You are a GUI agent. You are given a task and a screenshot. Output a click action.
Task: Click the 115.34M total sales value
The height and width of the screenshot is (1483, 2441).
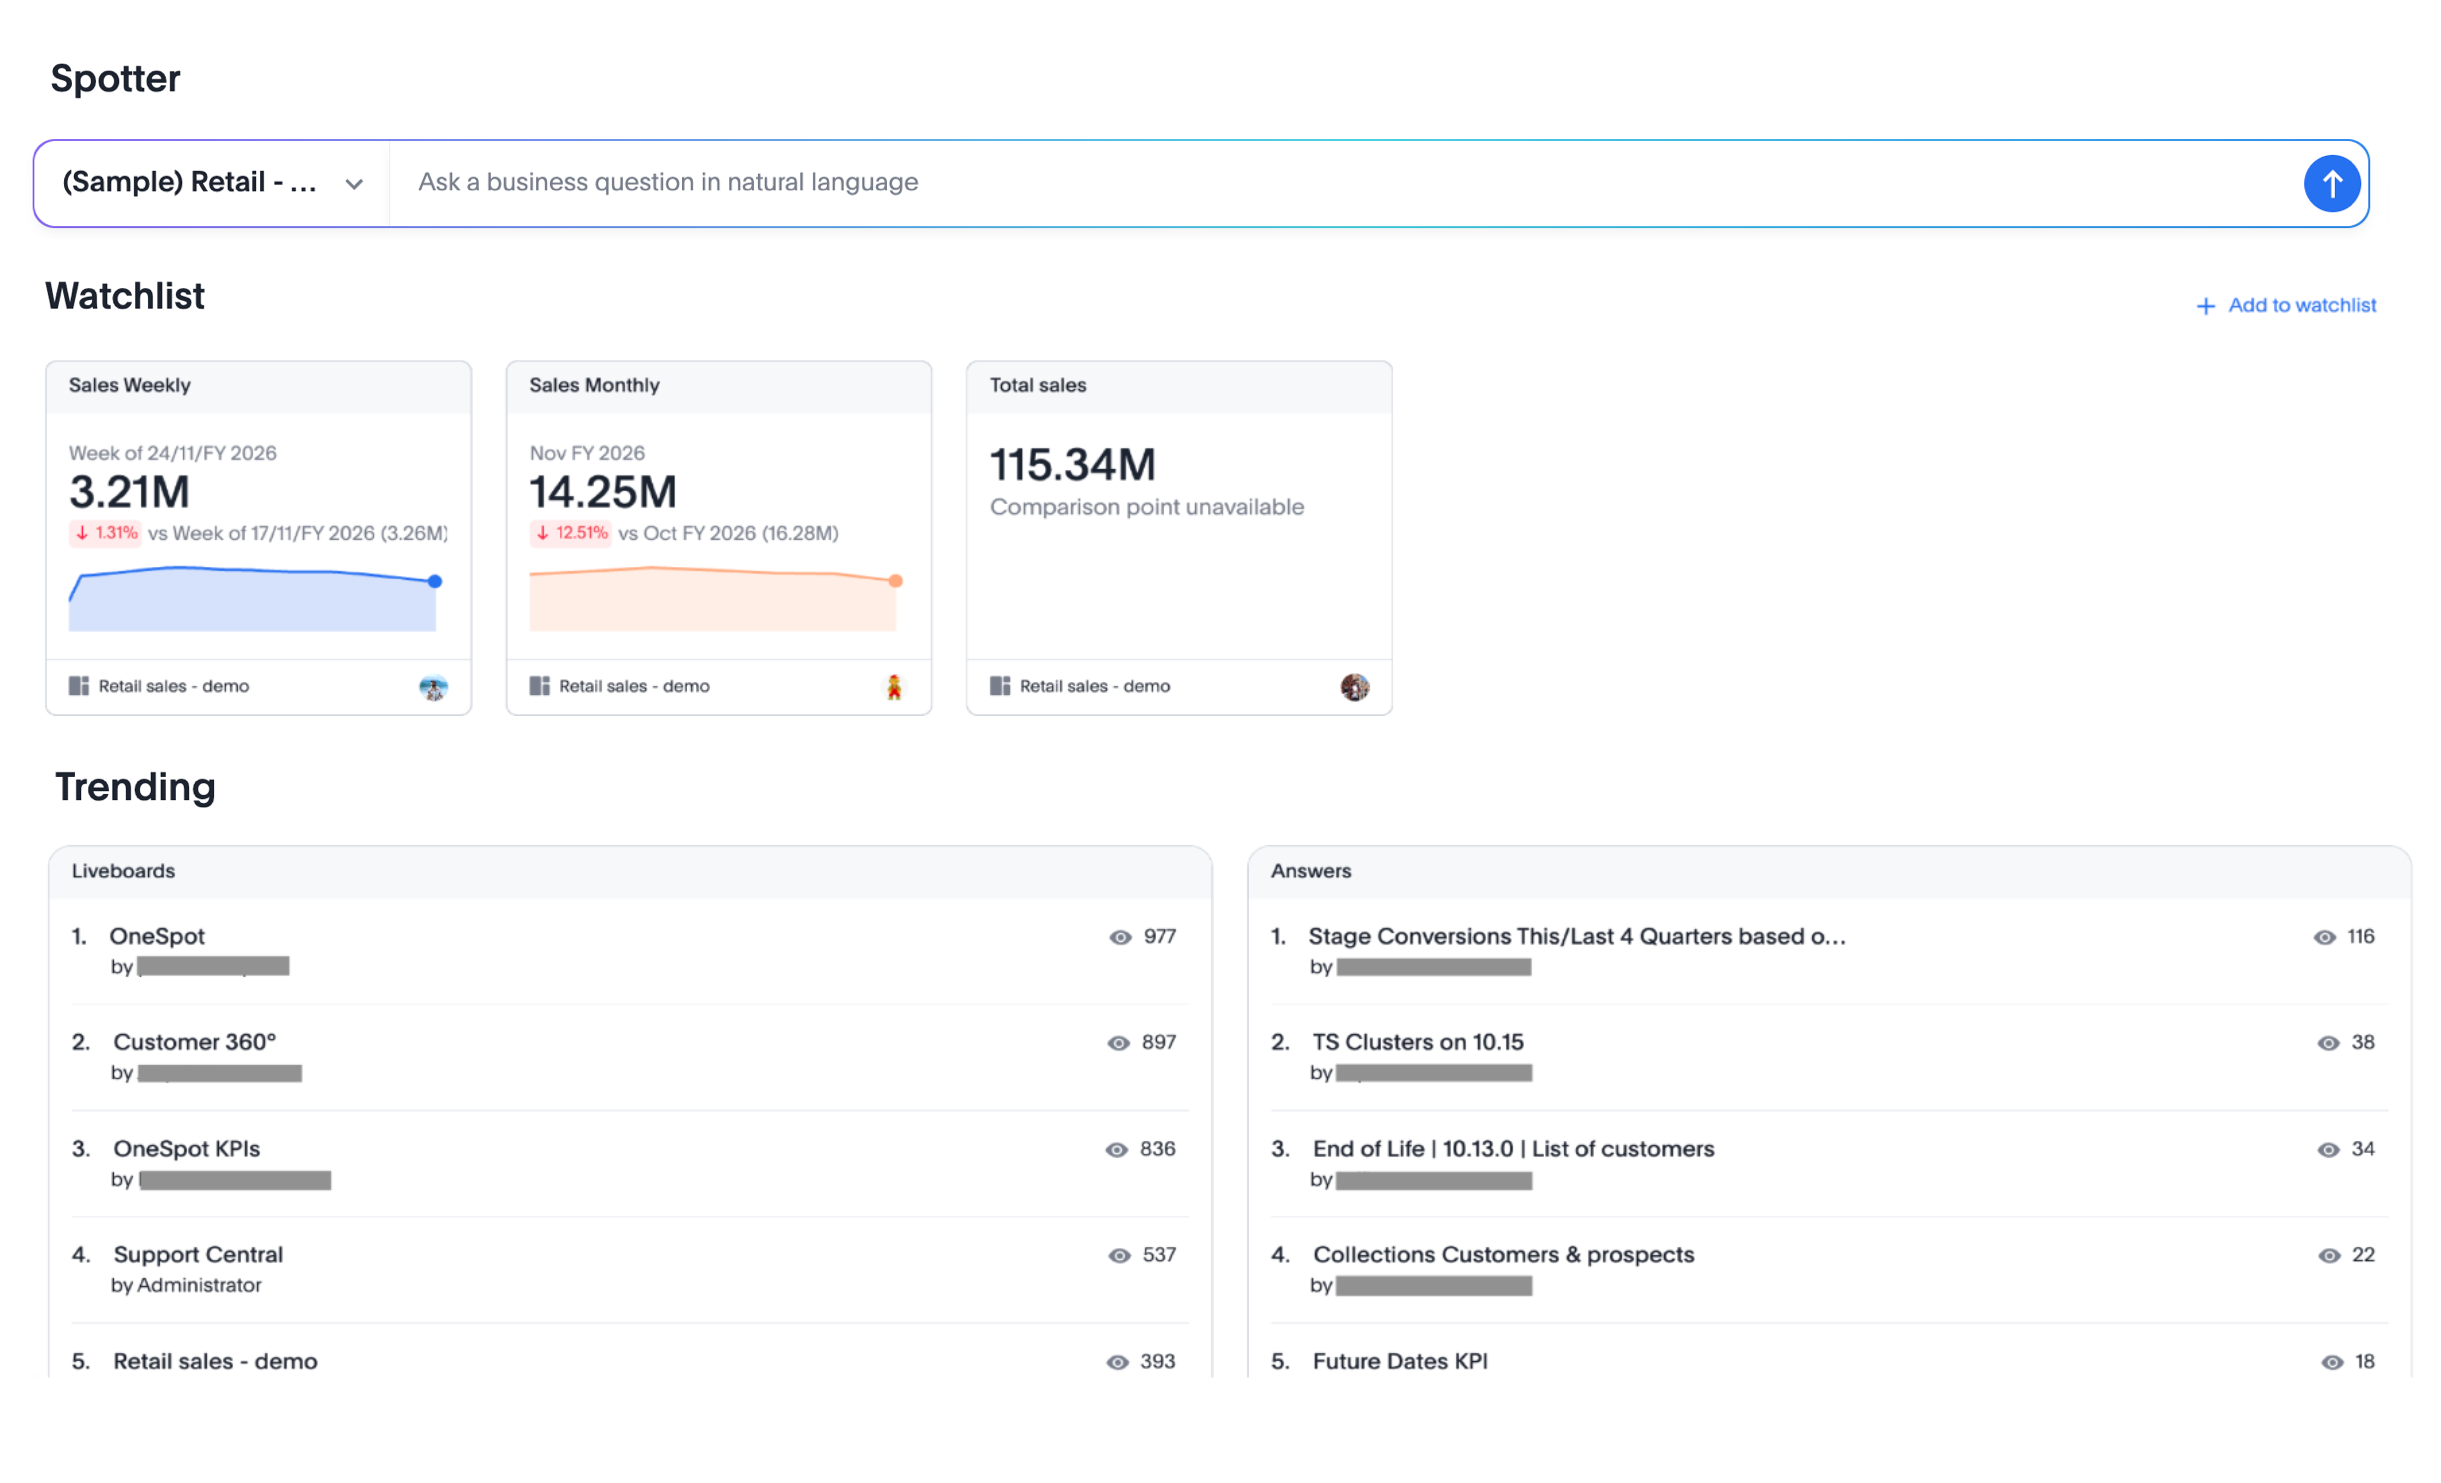tap(1072, 464)
